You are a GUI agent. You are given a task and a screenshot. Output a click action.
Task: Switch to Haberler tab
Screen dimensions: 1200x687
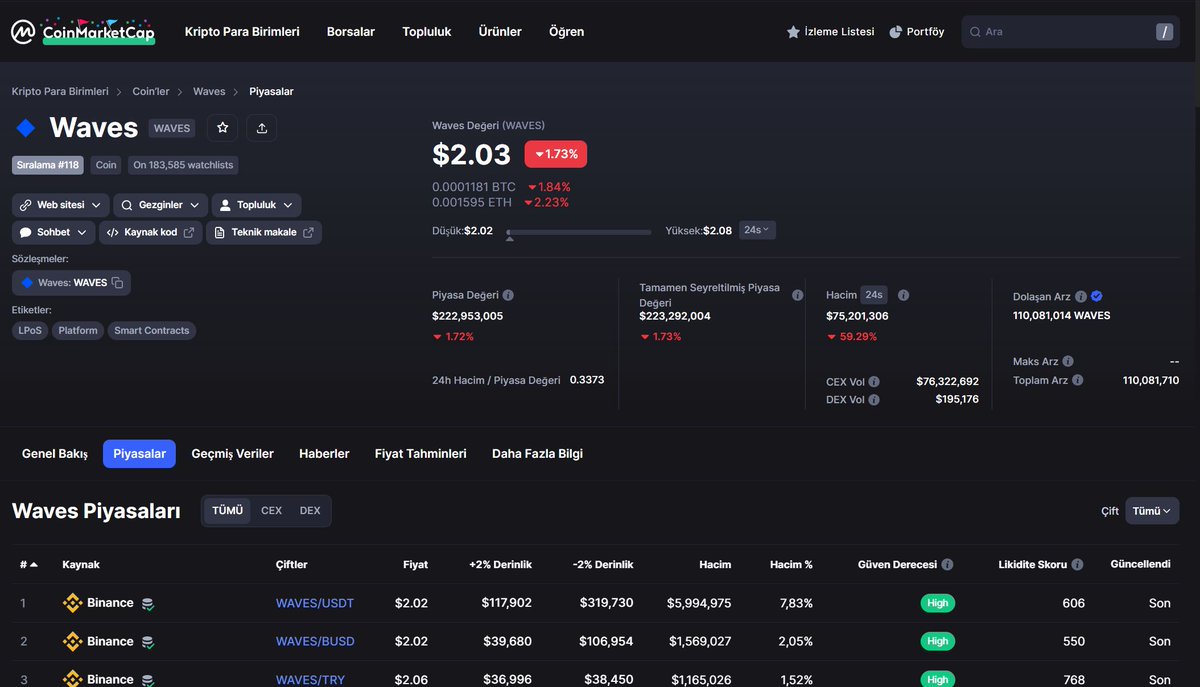point(324,454)
